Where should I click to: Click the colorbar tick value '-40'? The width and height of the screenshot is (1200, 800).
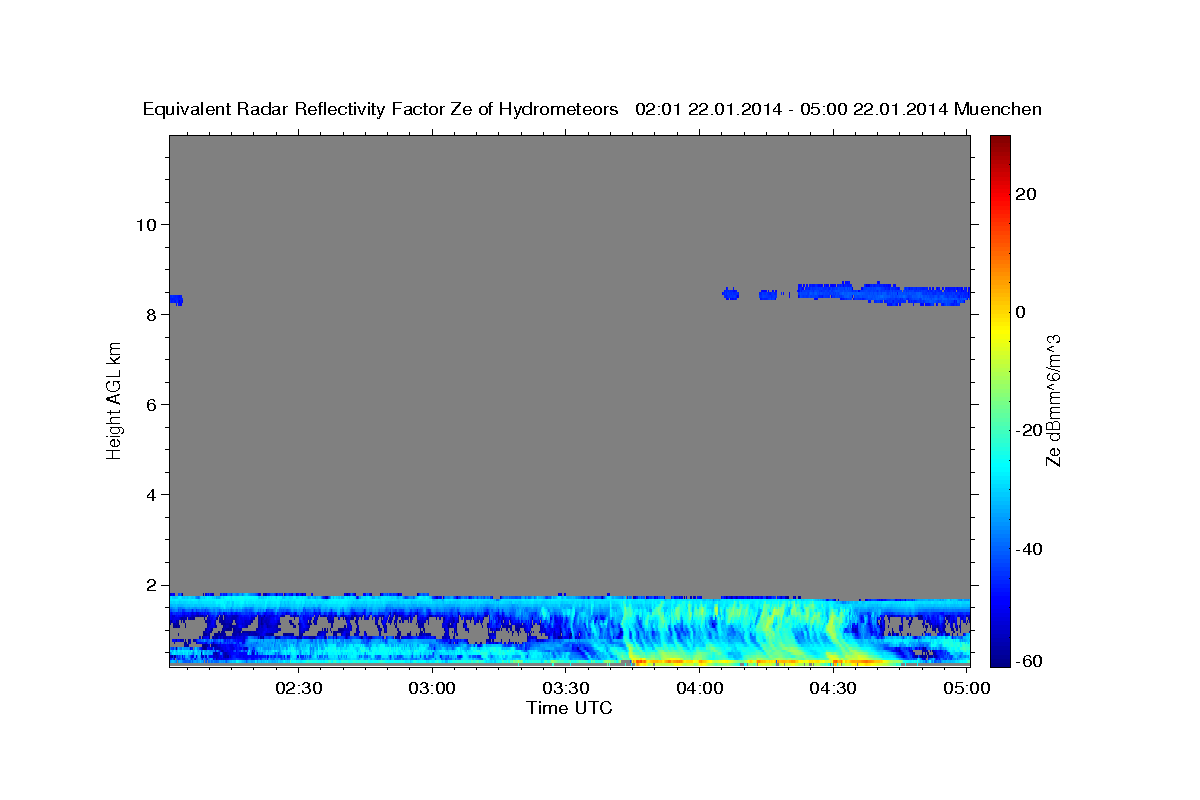point(1027,549)
